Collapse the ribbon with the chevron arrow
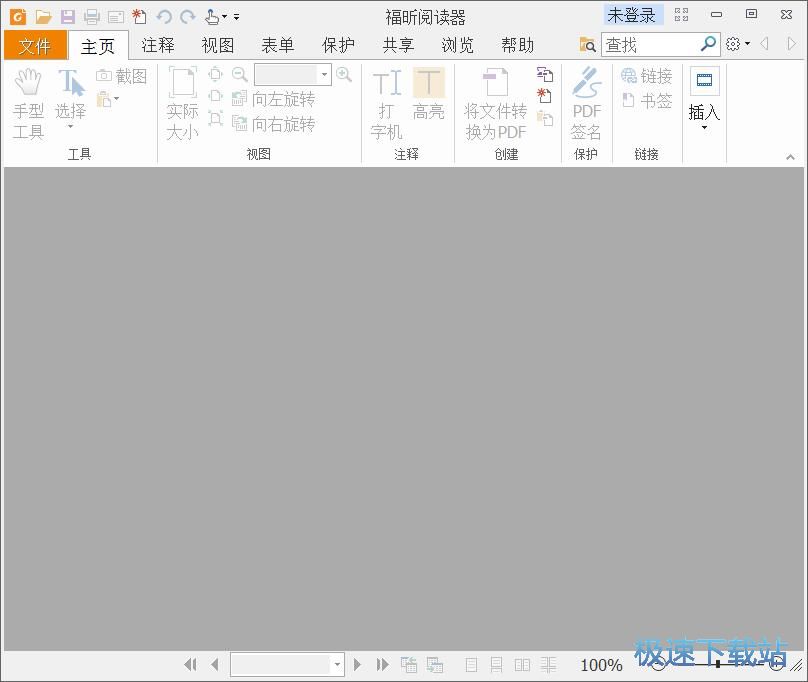Screen dimensions: 808x682 point(790,156)
